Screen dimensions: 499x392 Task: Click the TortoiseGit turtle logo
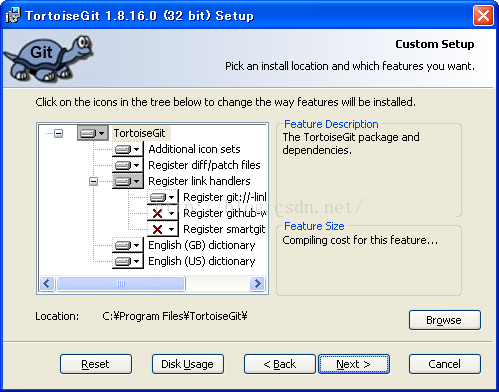coord(49,59)
